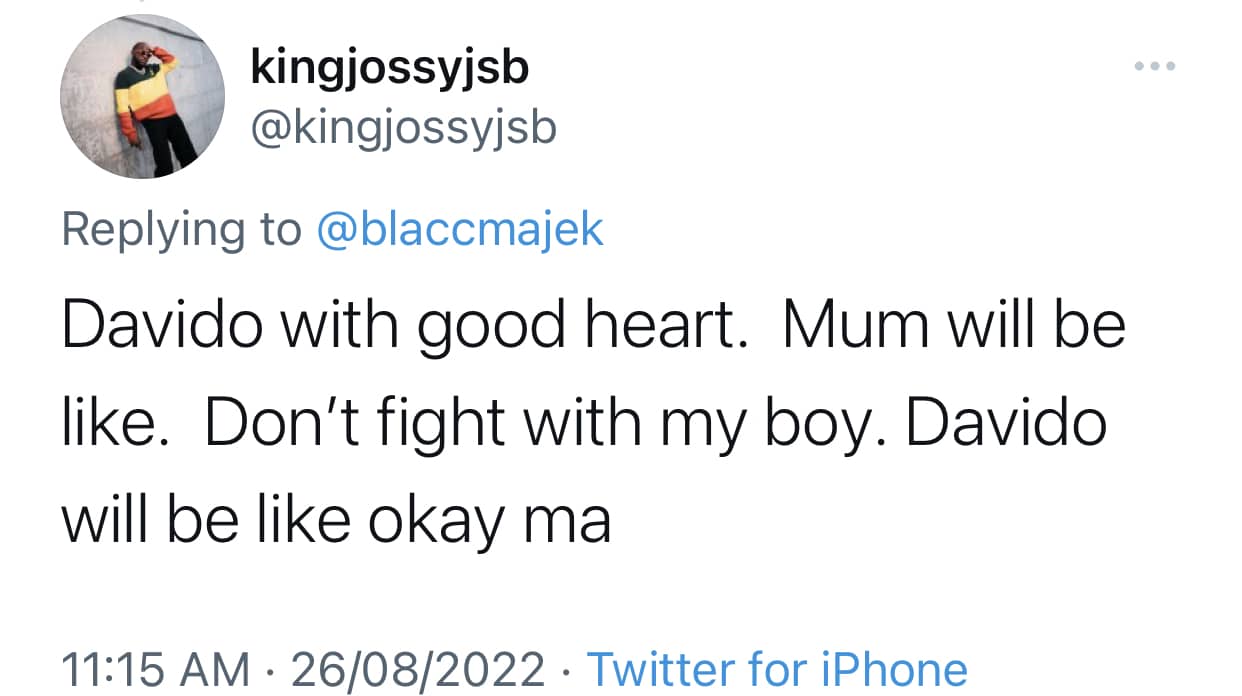
Task: Click the bold display name kingjossyjsb
Action: [390, 70]
